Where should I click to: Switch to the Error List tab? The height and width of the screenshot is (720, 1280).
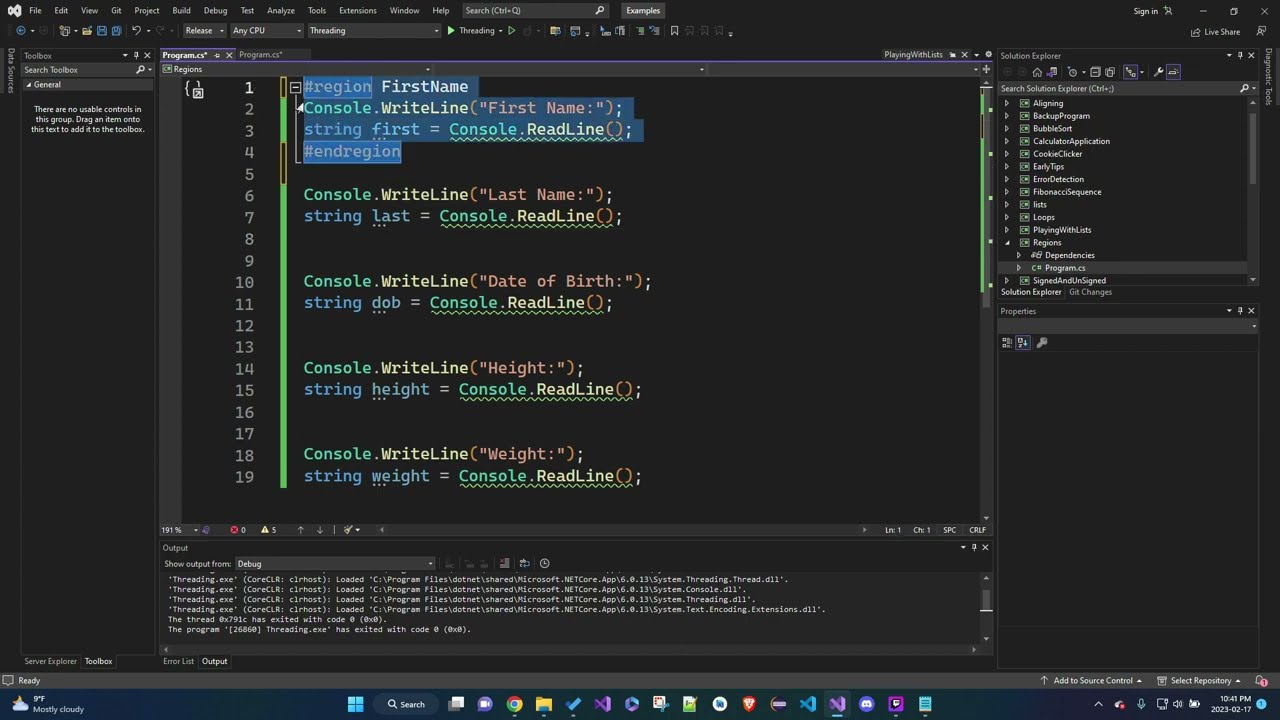pyautogui.click(x=178, y=661)
